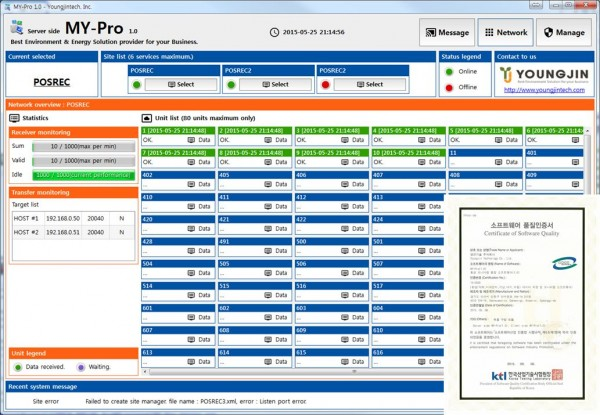The height and width of the screenshot is (415, 600).
Task: Open the Message panel
Action: pos(447,33)
